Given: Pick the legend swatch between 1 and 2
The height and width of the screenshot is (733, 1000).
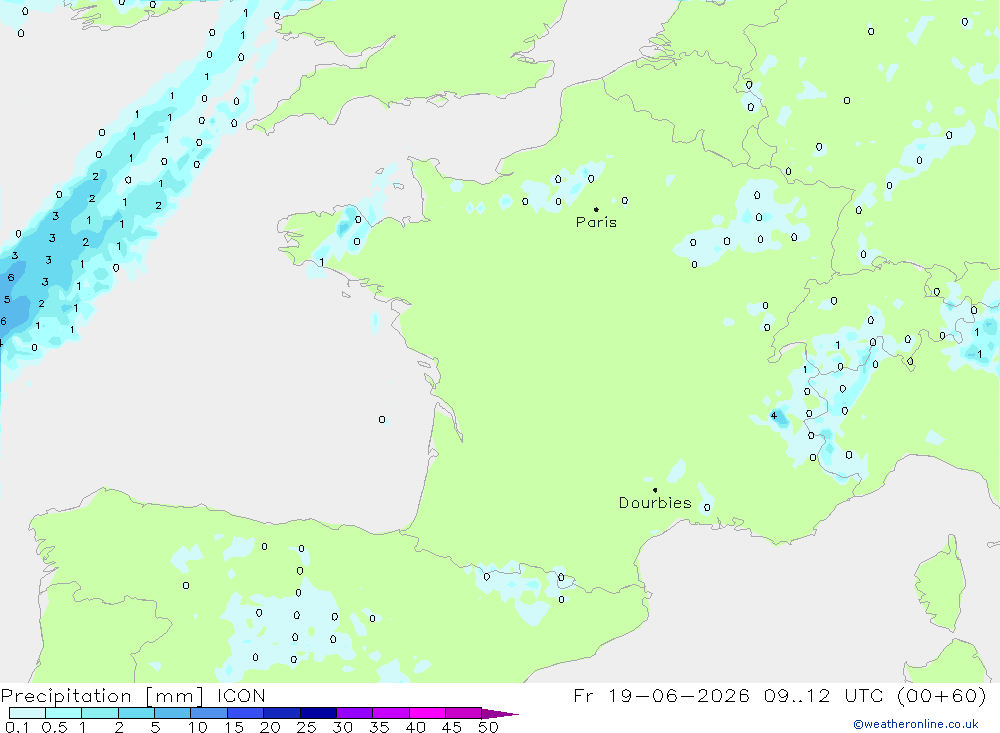Looking at the screenshot, I should click(100, 713).
